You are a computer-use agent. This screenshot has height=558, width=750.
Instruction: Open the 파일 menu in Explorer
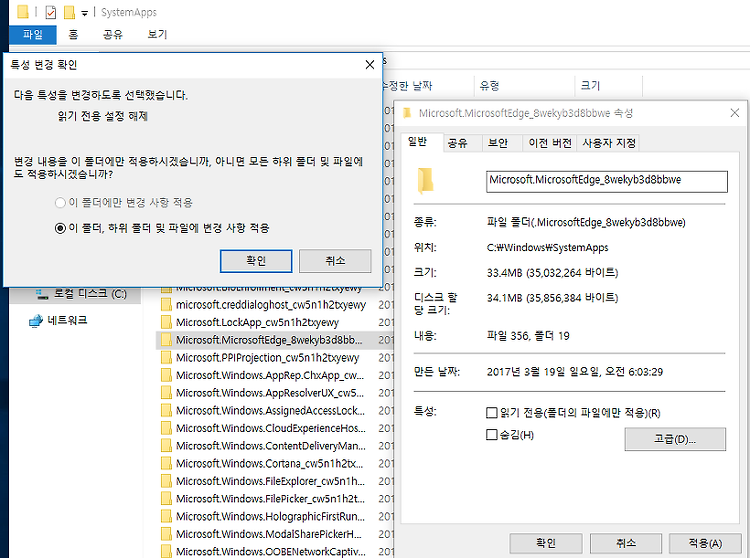(x=33, y=34)
